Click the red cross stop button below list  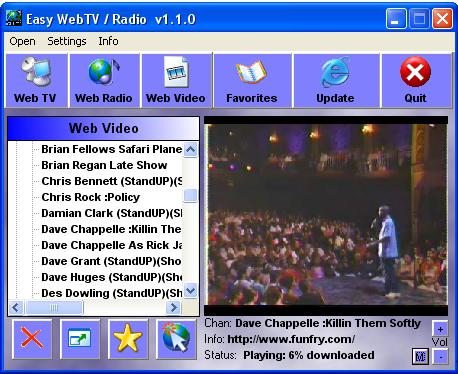(x=32, y=339)
